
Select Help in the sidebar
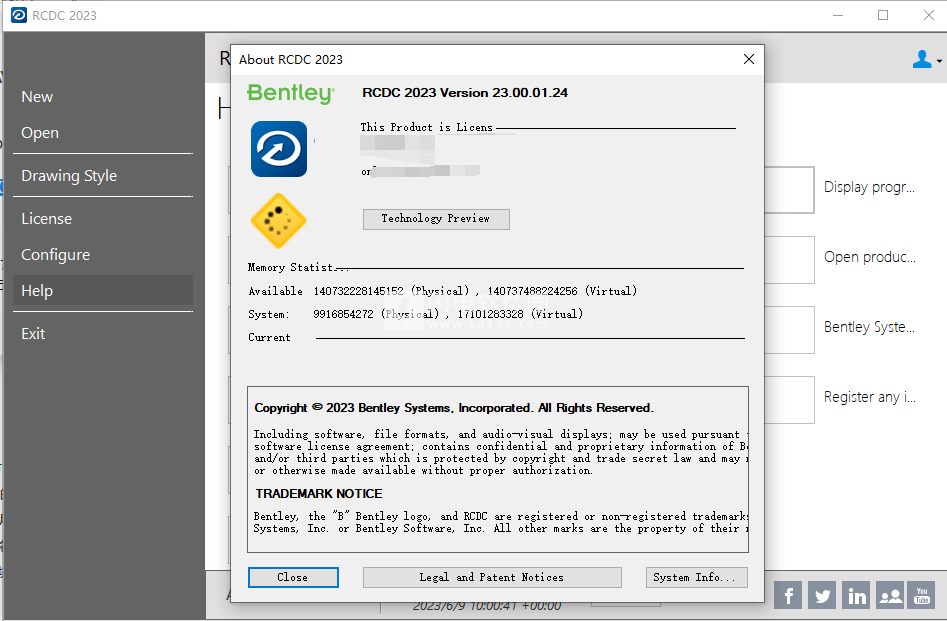103,291
